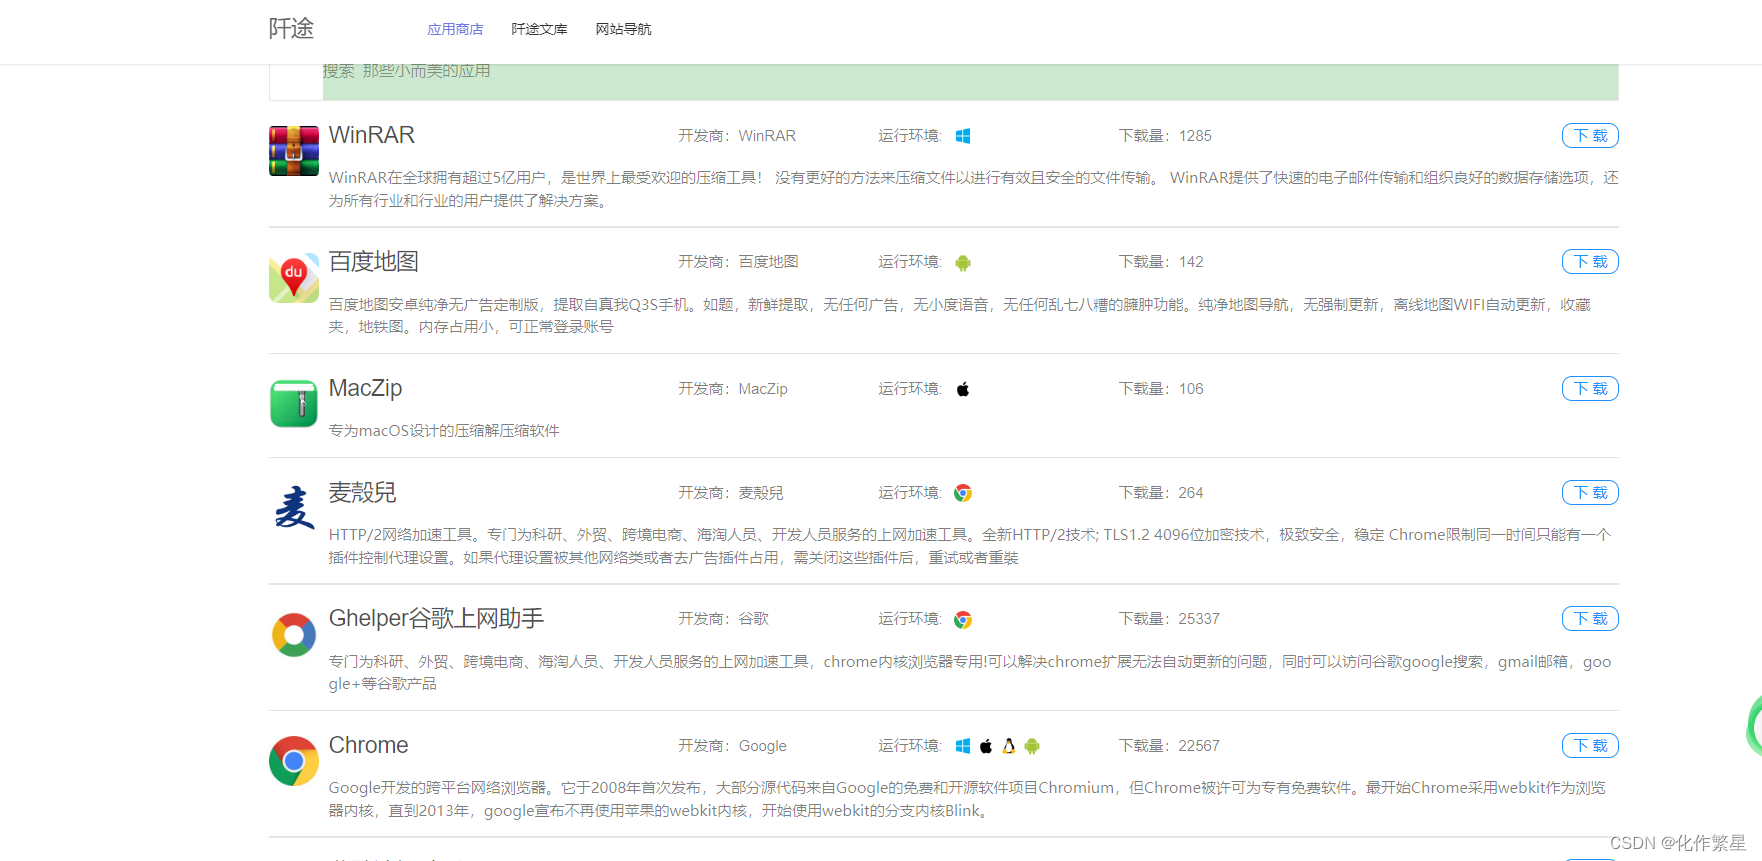Click the Apple platform icon in Chrome row

(986, 746)
